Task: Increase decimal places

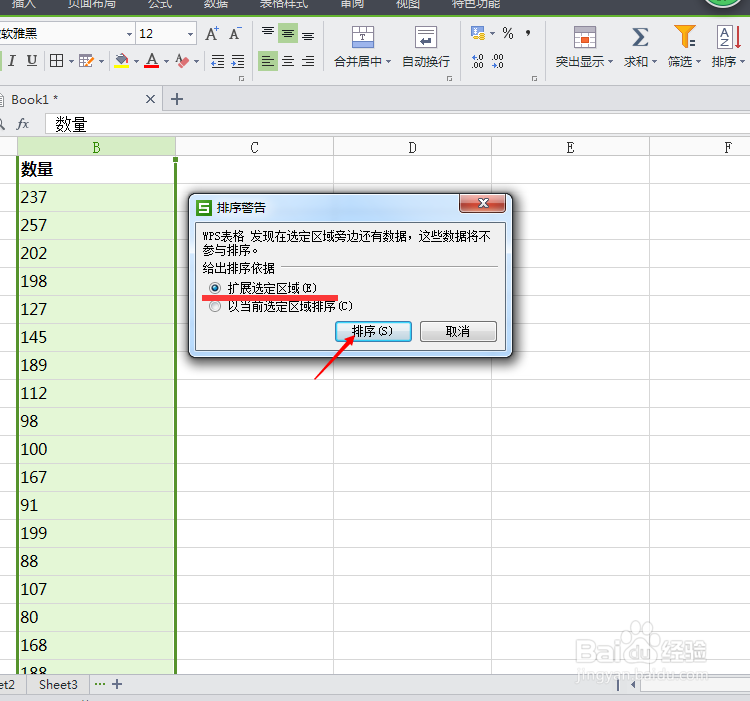Action: [x=477, y=61]
